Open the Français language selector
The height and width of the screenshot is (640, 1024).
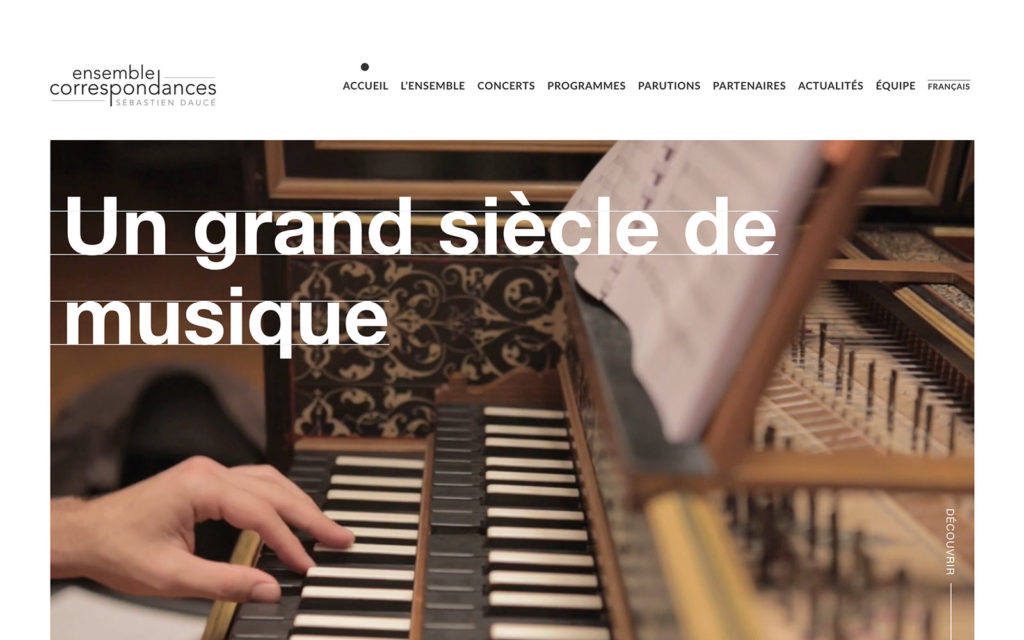point(948,86)
